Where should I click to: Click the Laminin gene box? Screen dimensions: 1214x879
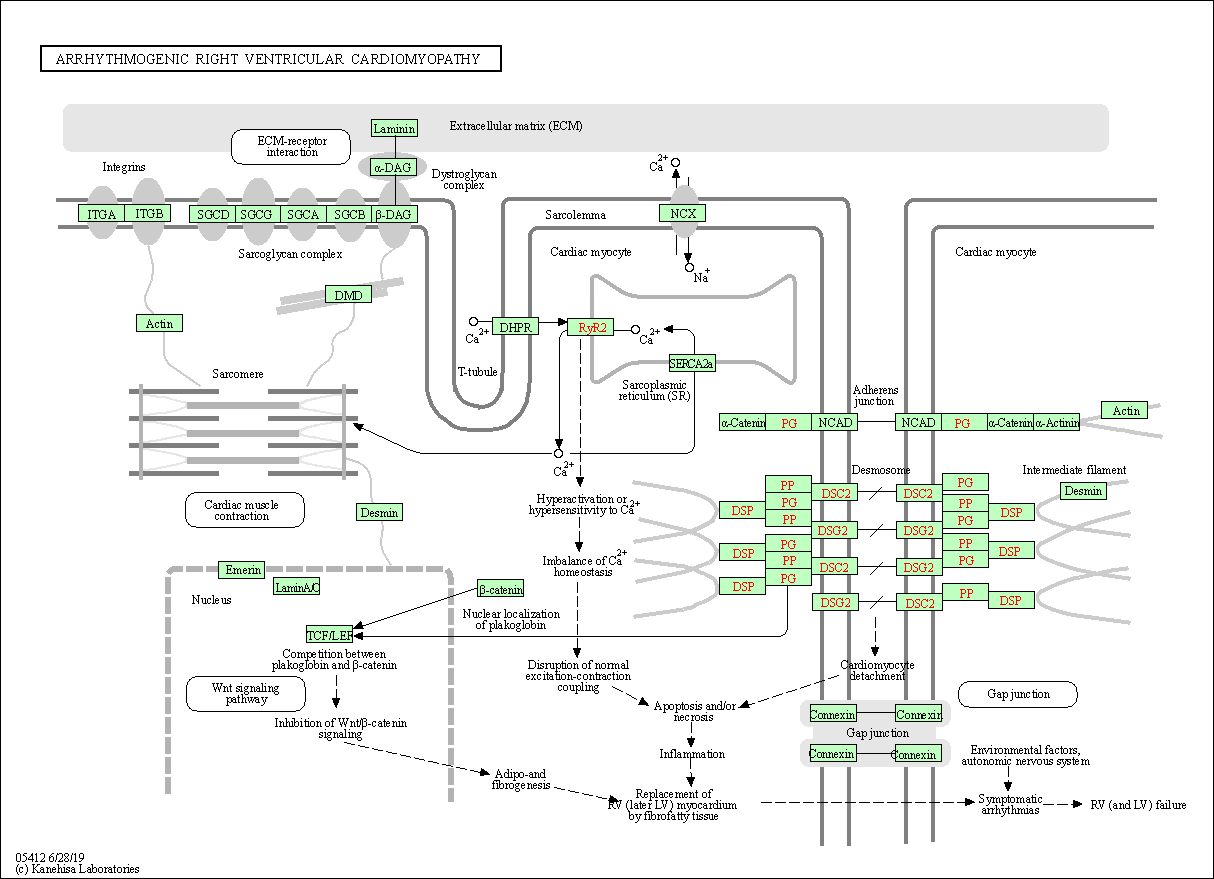pos(394,128)
